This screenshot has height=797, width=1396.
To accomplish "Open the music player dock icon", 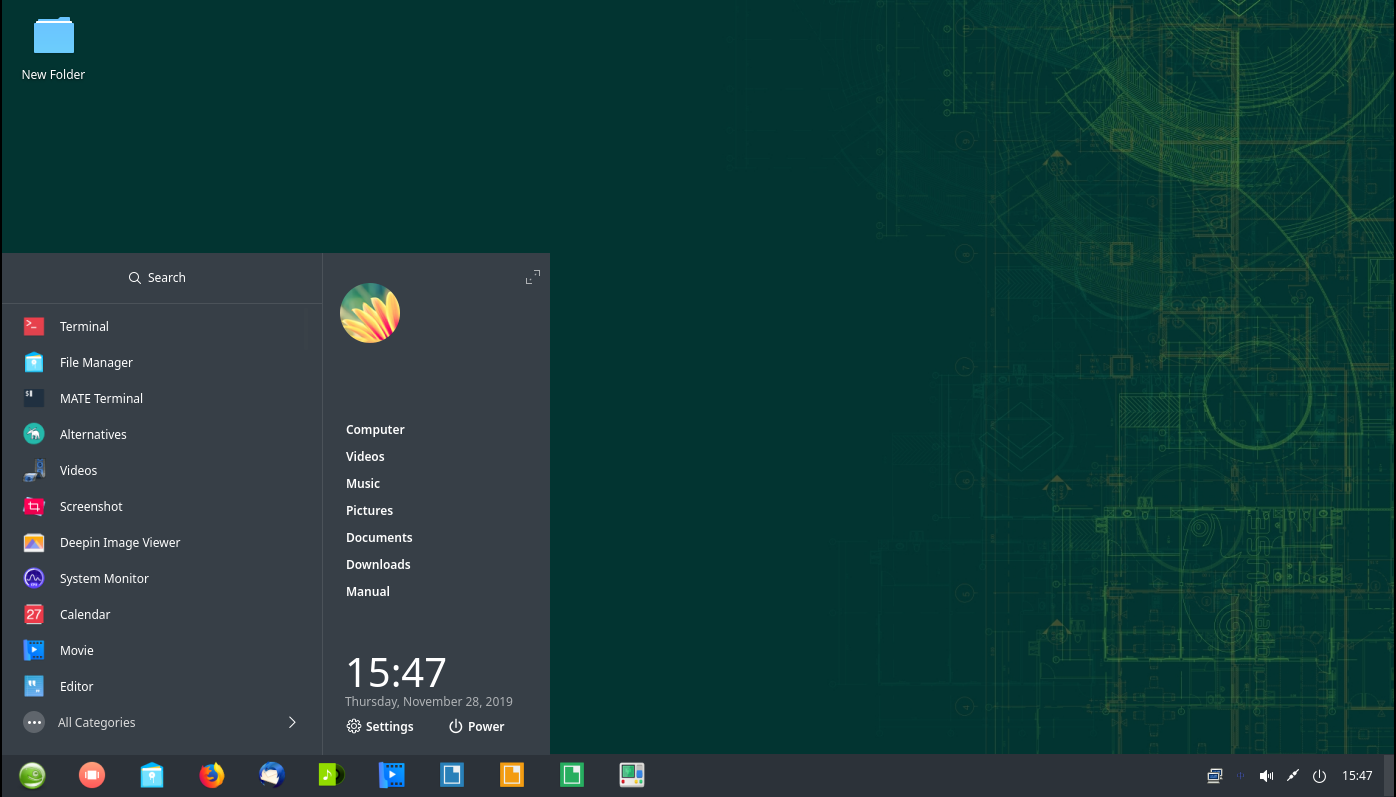I will click(331, 775).
